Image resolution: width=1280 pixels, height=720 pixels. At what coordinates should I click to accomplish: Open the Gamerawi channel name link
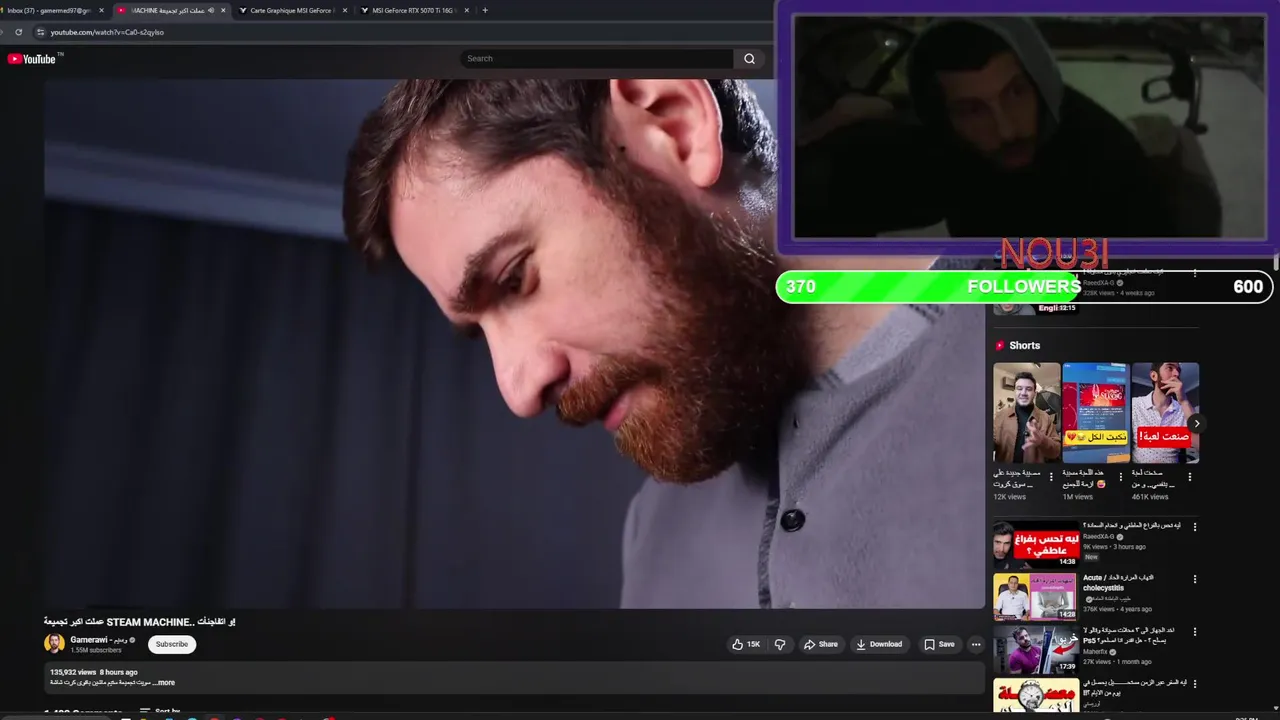coord(98,640)
